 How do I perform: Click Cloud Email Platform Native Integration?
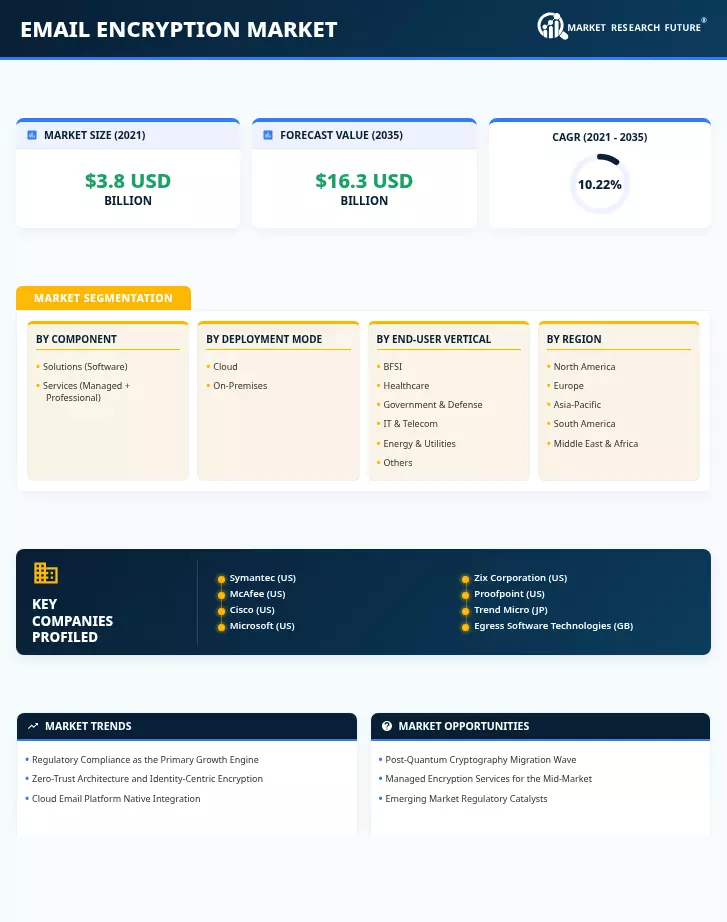tap(116, 799)
